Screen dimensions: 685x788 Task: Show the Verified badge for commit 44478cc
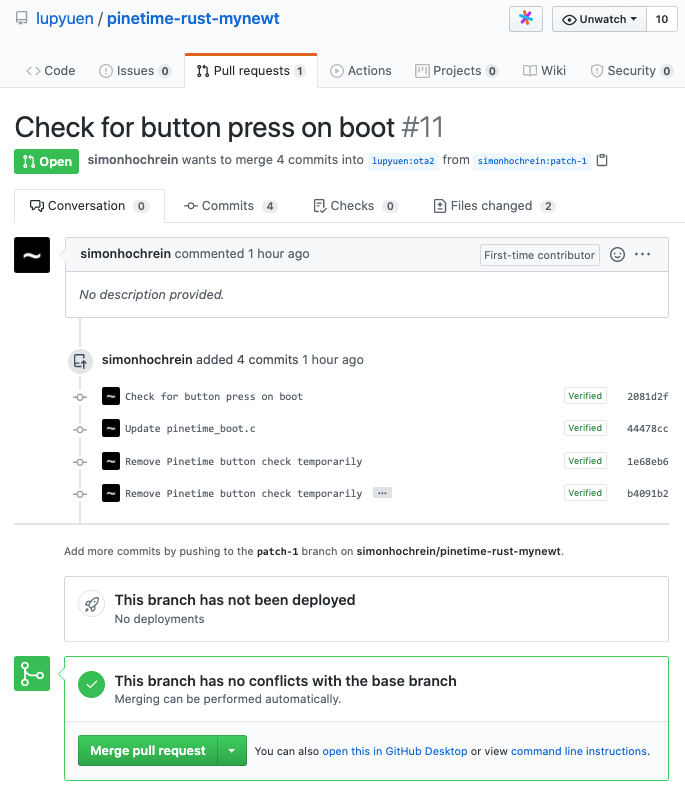point(585,428)
